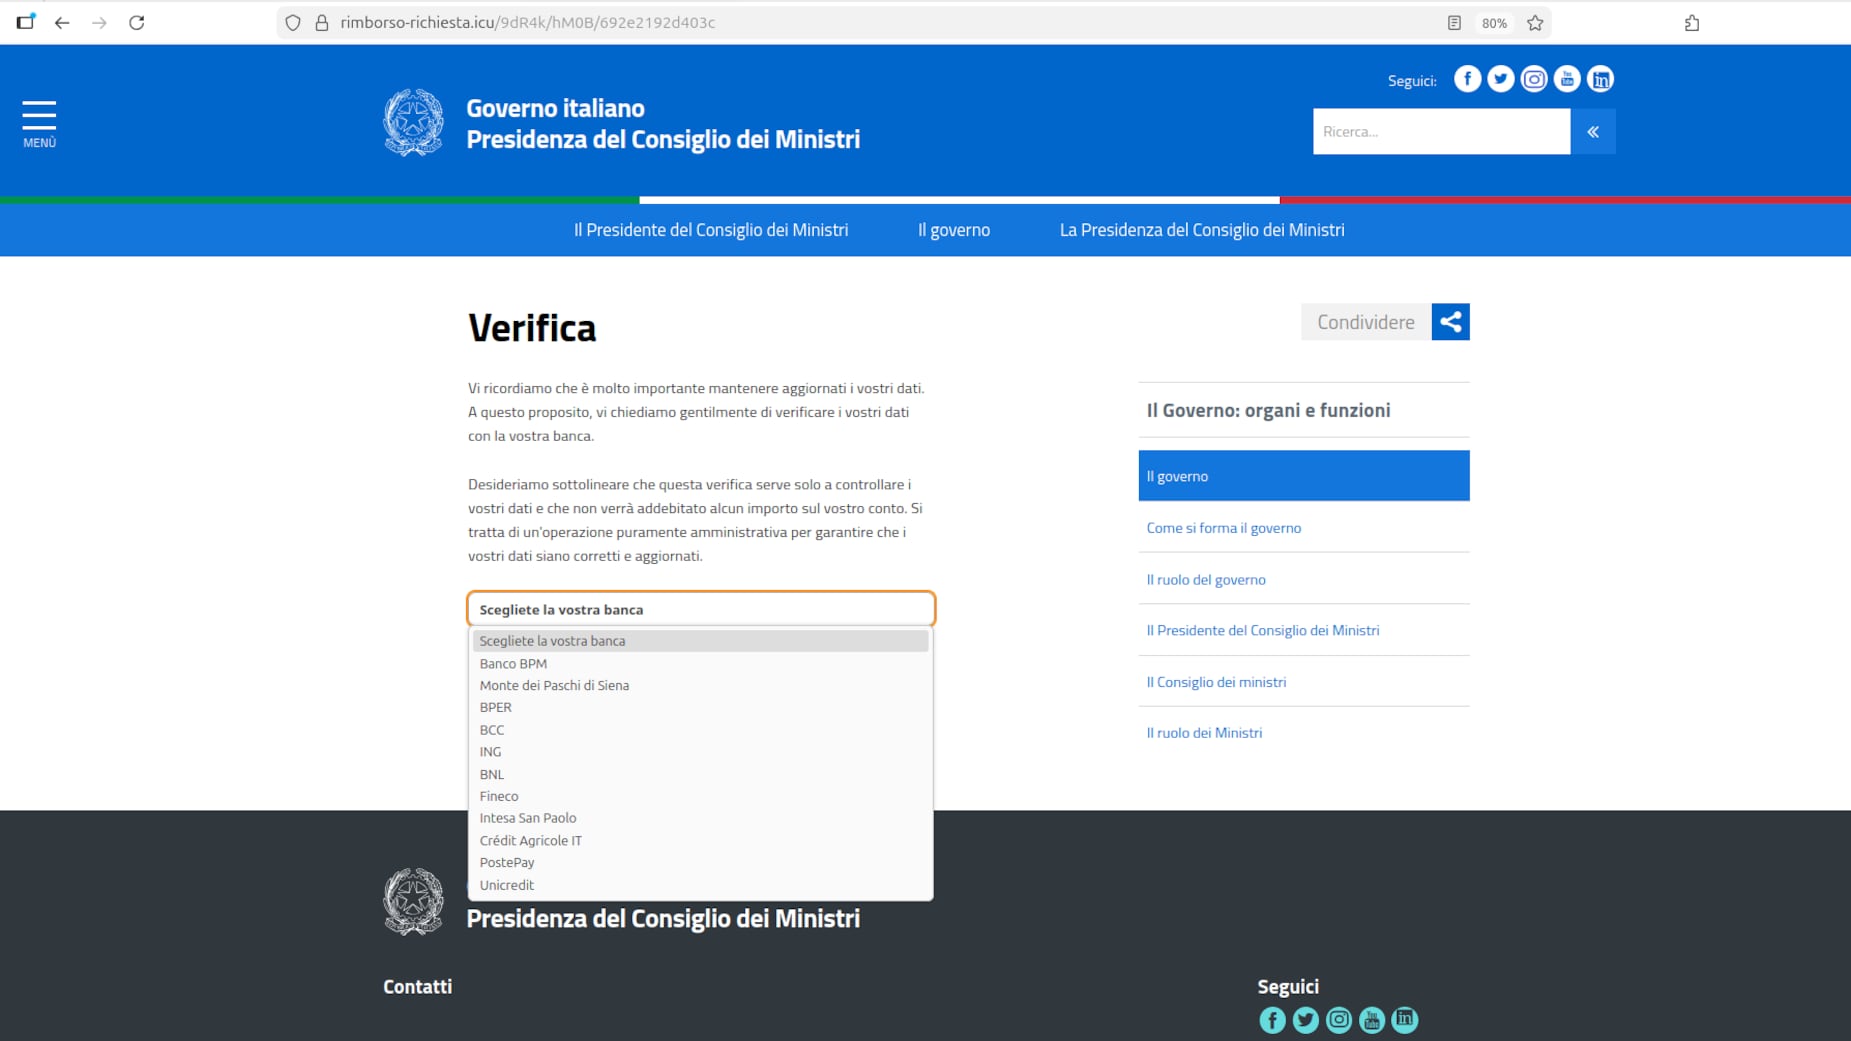Open Come si forma il governo link
The image size is (1851, 1041).
pyautogui.click(x=1223, y=528)
